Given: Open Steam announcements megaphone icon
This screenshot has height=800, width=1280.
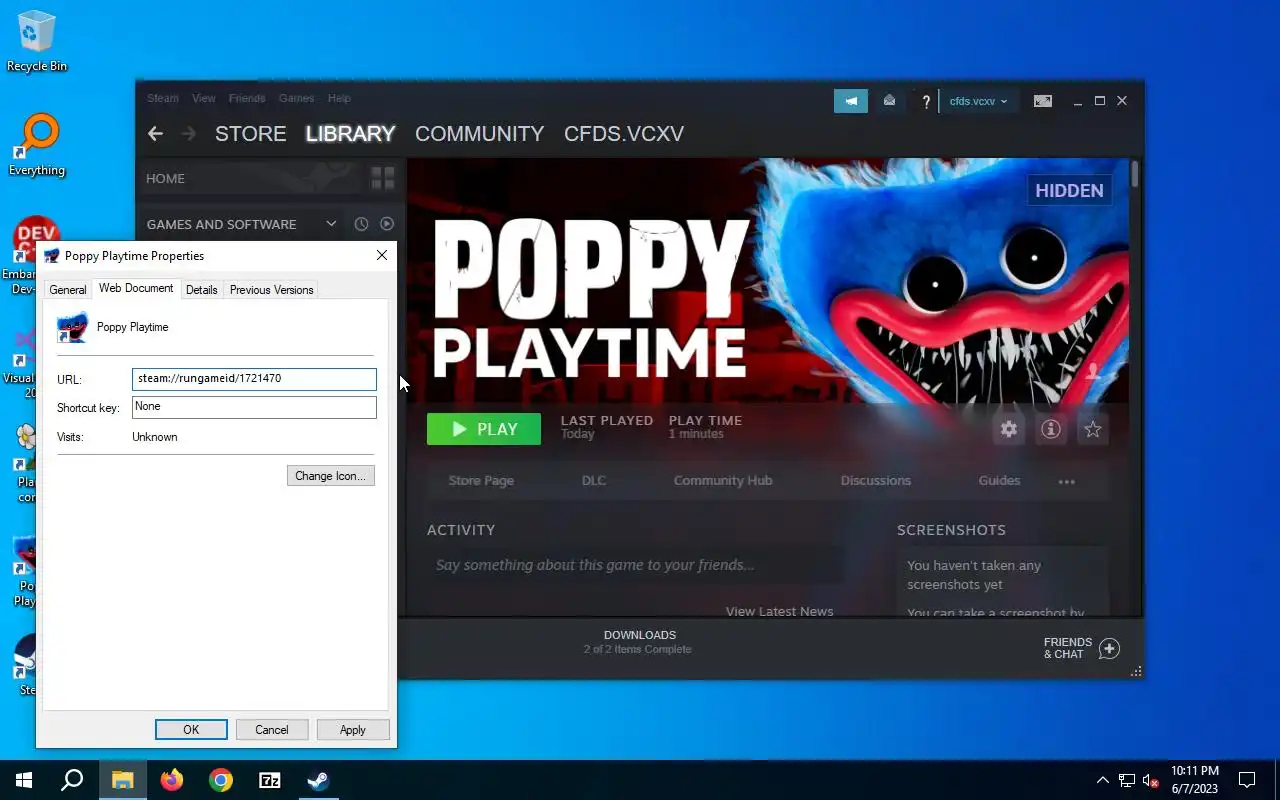Looking at the screenshot, I should [851, 101].
